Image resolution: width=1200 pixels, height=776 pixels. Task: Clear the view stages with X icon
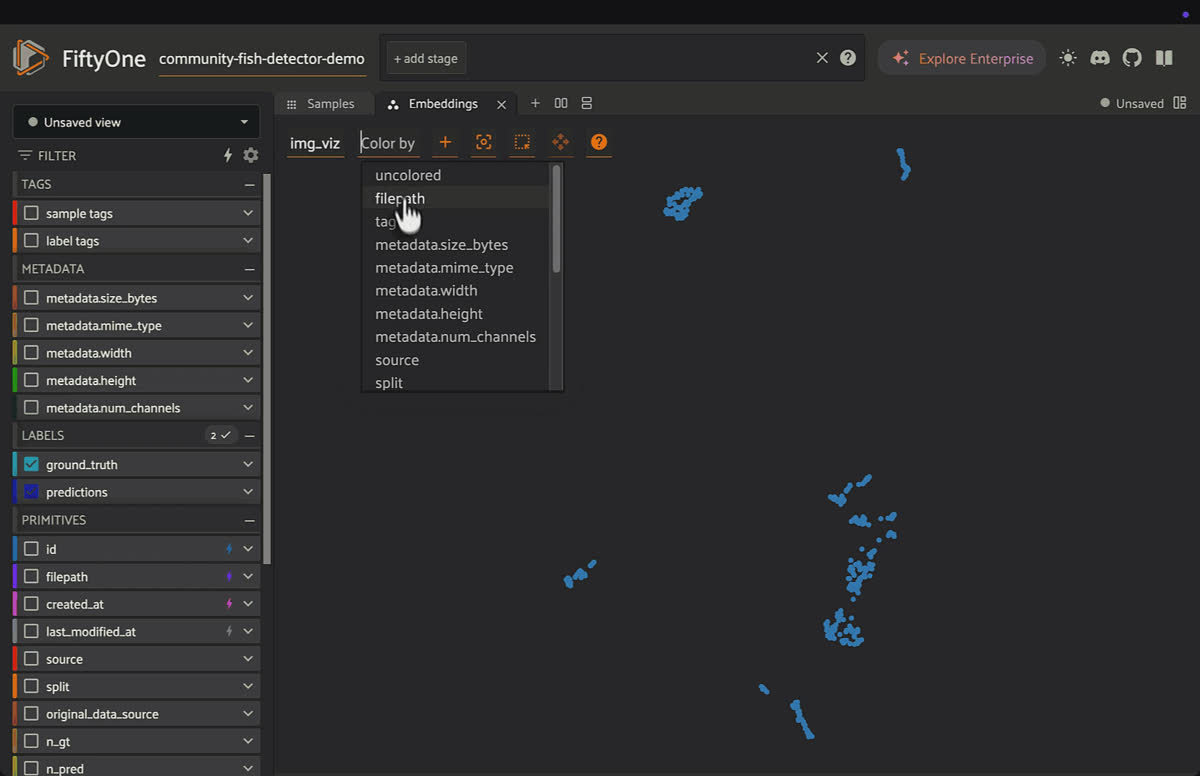click(822, 58)
